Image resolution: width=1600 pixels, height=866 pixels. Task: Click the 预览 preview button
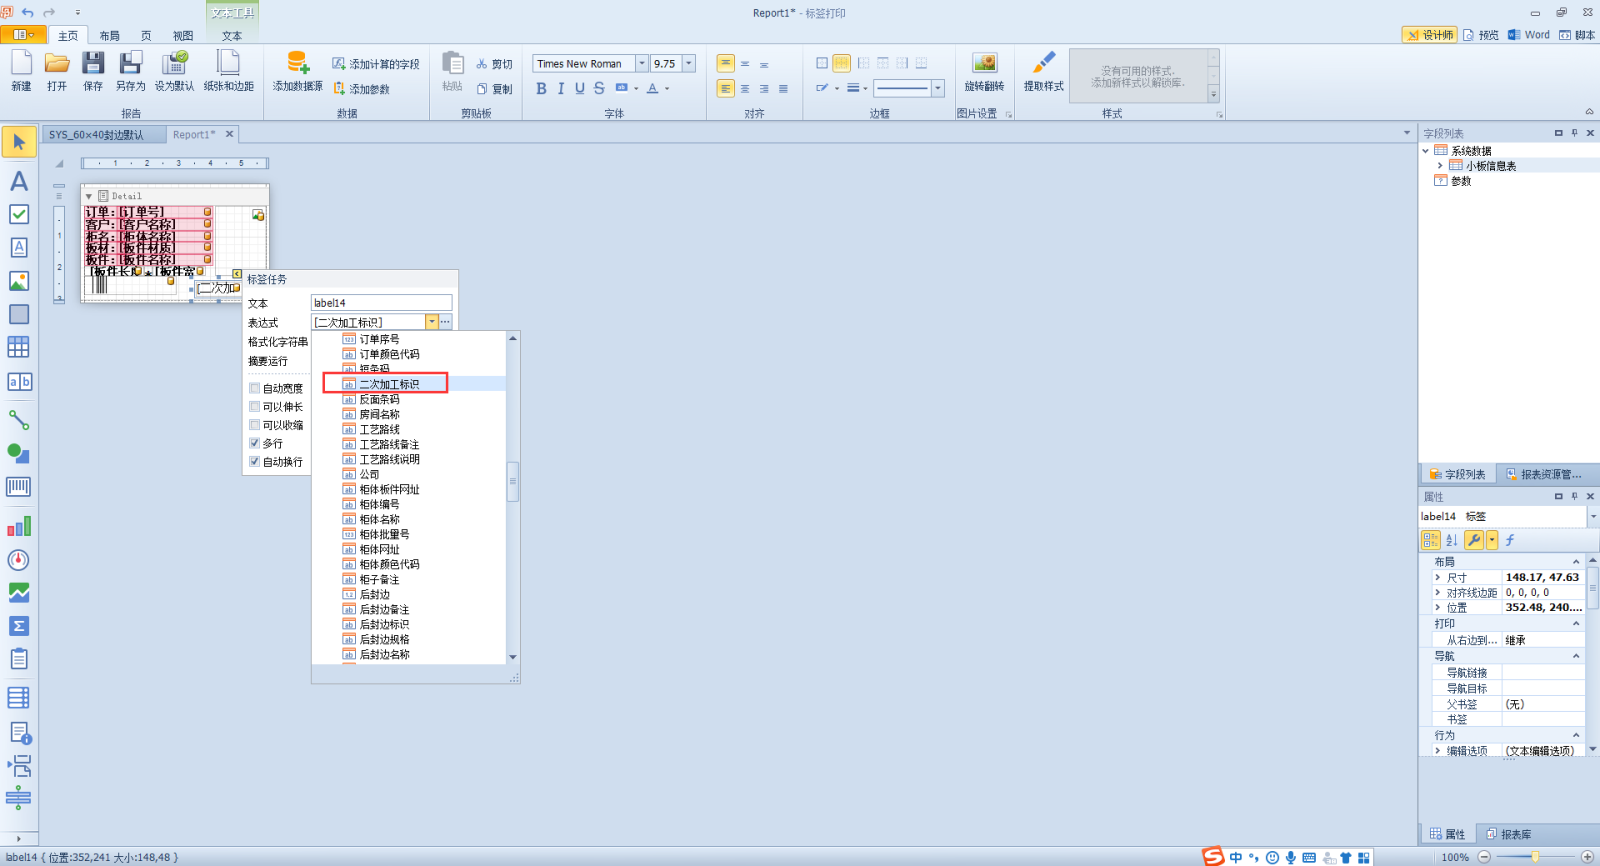point(1481,35)
